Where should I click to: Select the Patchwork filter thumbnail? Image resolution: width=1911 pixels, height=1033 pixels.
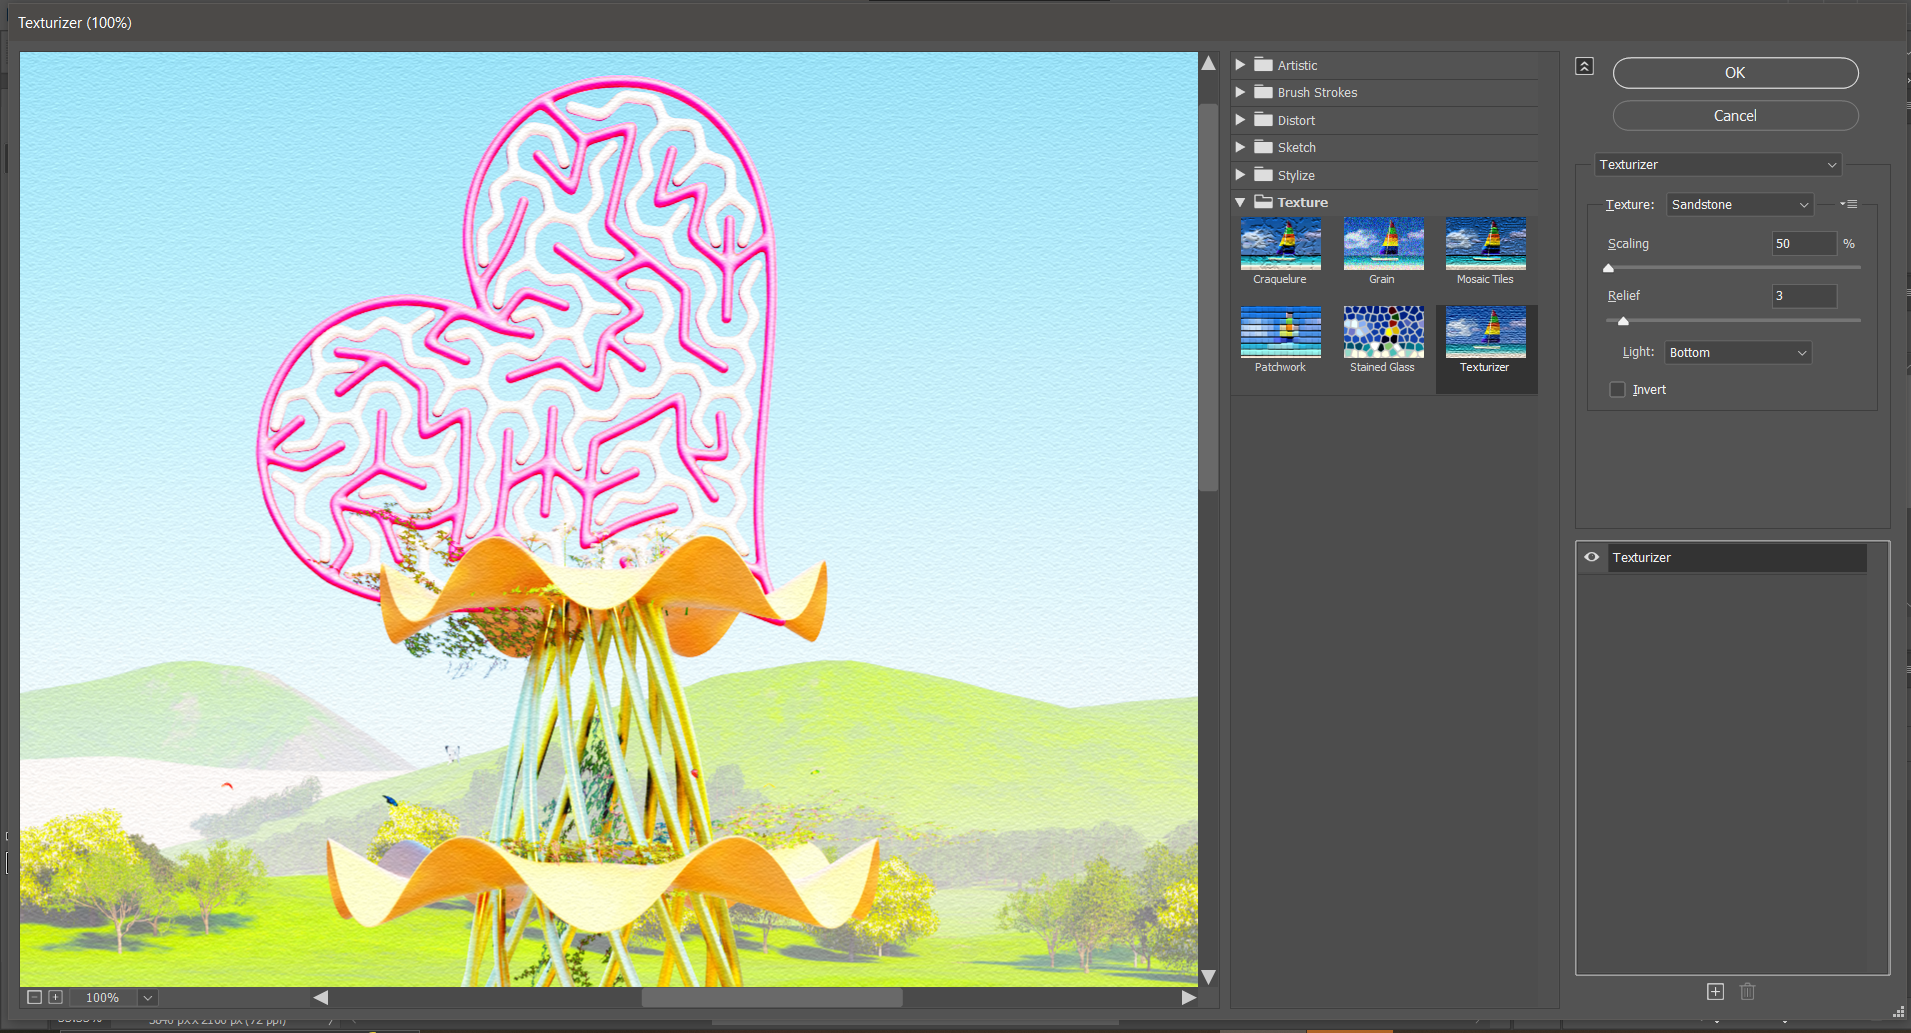(x=1280, y=331)
